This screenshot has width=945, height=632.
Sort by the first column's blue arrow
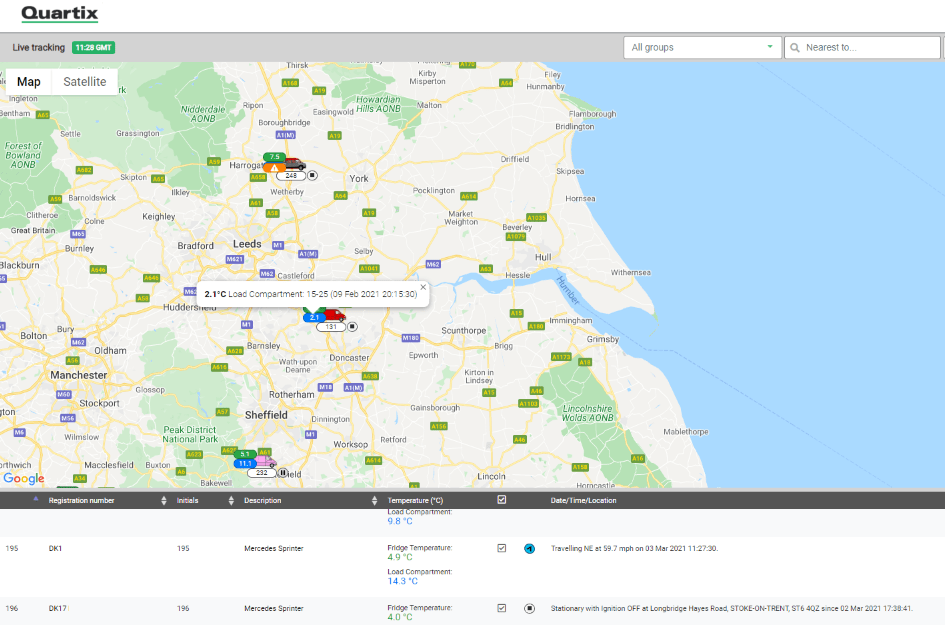(x=36, y=499)
